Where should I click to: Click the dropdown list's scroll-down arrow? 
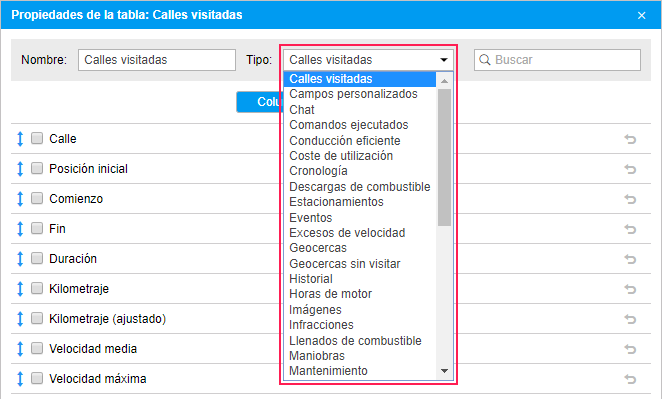click(444, 371)
